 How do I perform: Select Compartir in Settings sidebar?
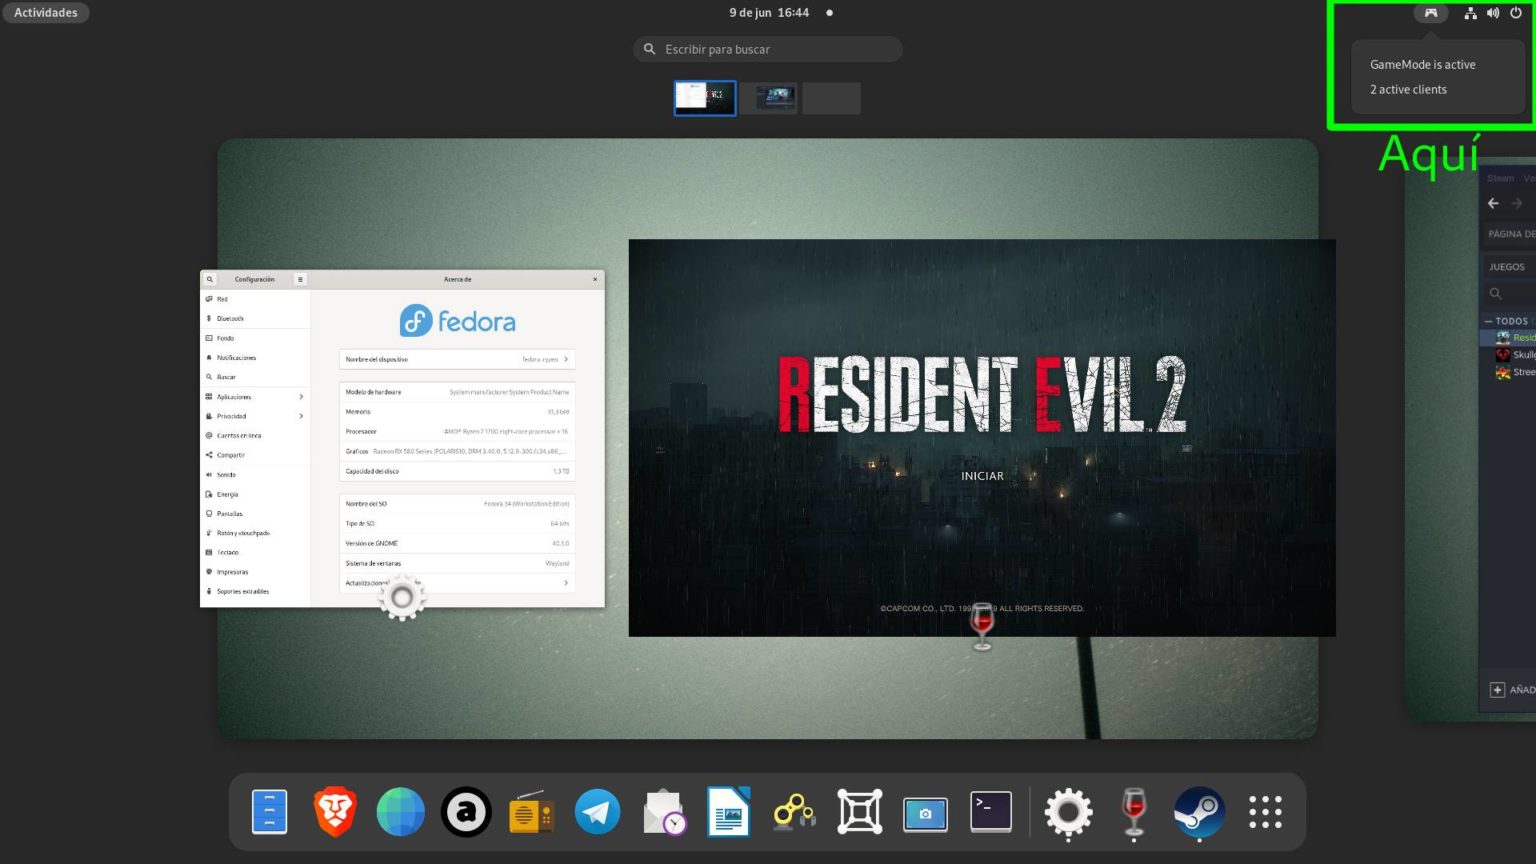click(256, 455)
